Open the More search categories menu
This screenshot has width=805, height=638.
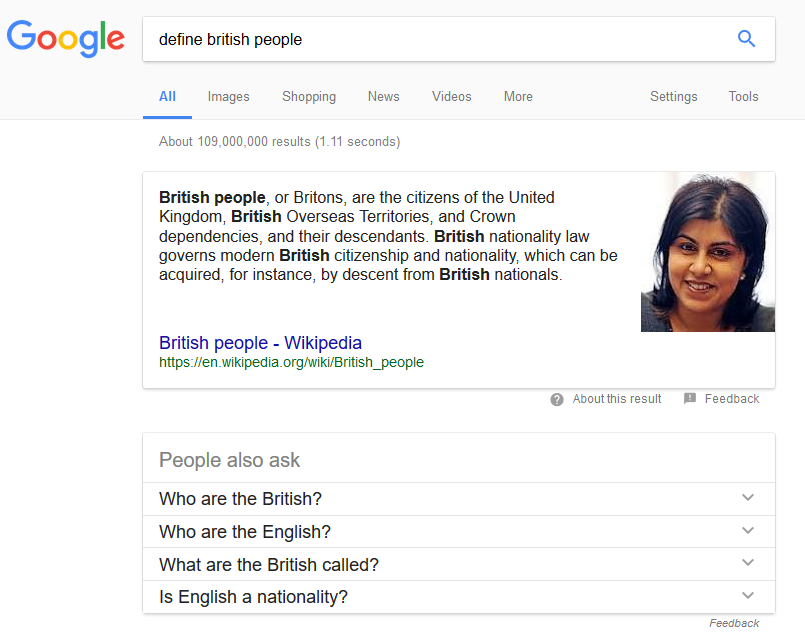[x=518, y=96]
